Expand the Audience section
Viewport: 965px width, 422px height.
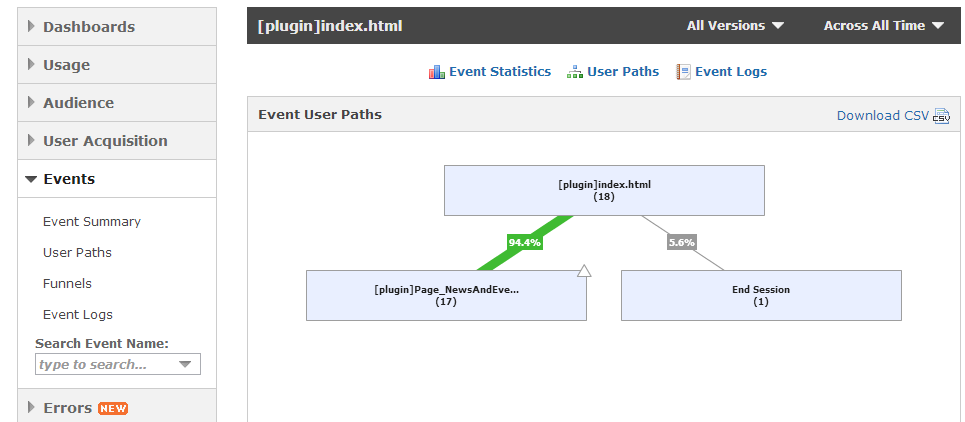pos(78,103)
